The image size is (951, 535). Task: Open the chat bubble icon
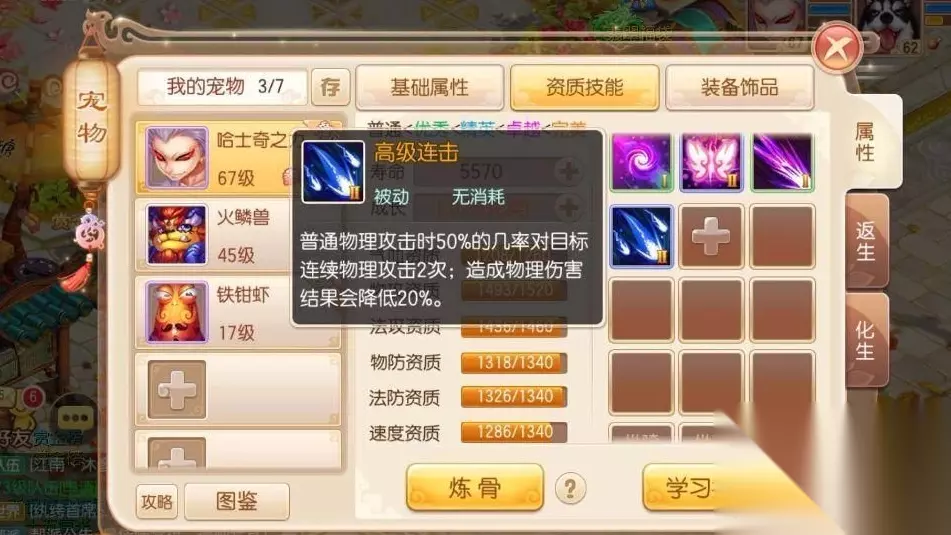(x=75, y=417)
